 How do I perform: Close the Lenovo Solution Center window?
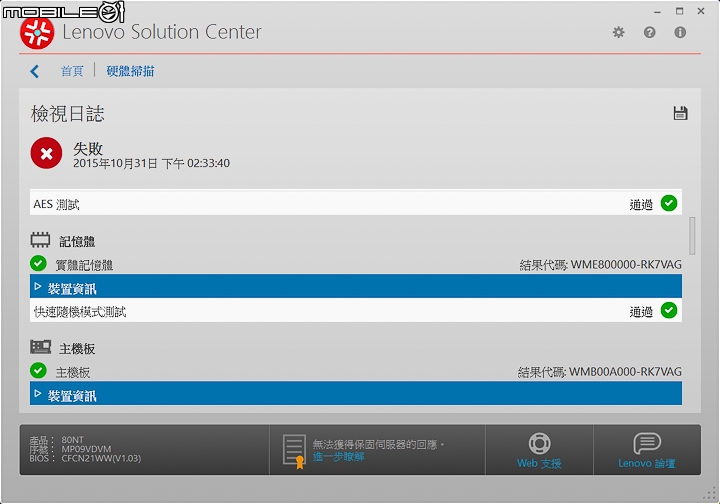tap(701, 11)
